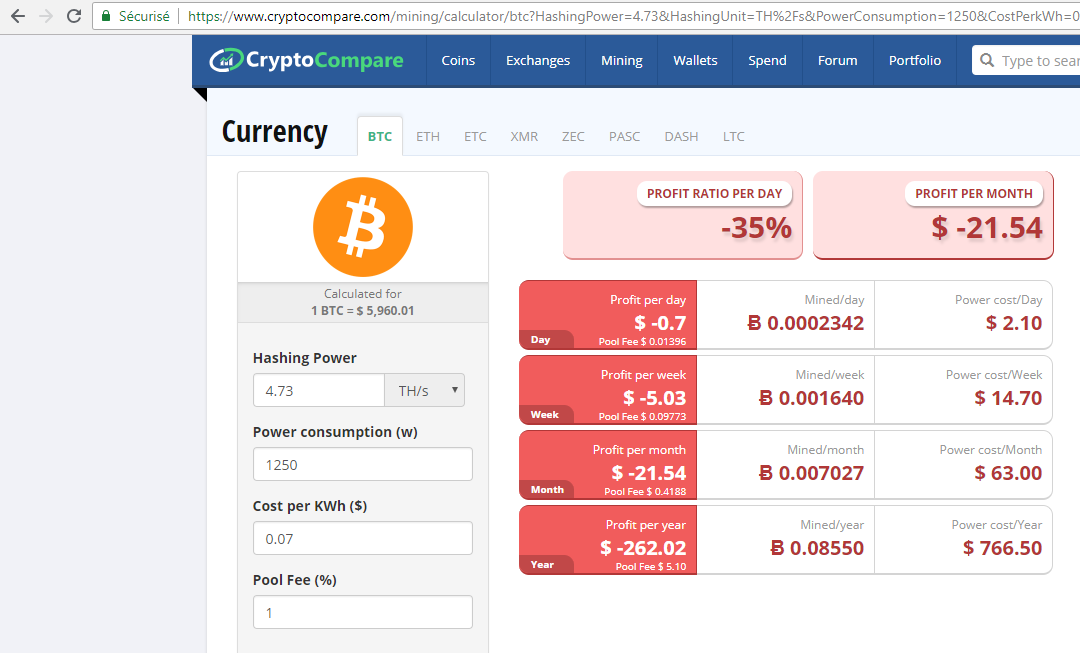The image size is (1080, 653).
Task: Click the Profit per day value $ -0.7
Action: pyautogui.click(x=660, y=322)
